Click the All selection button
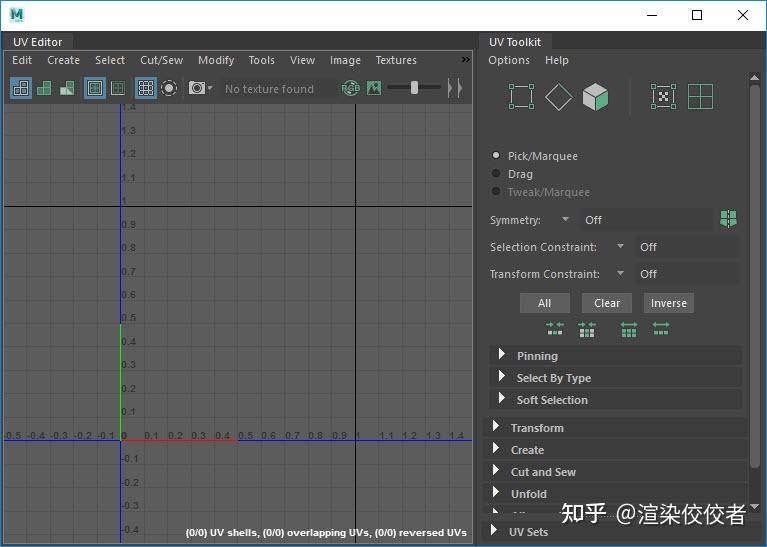Image resolution: width=767 pixels, height=547 pixels. [x=544, y=303]
